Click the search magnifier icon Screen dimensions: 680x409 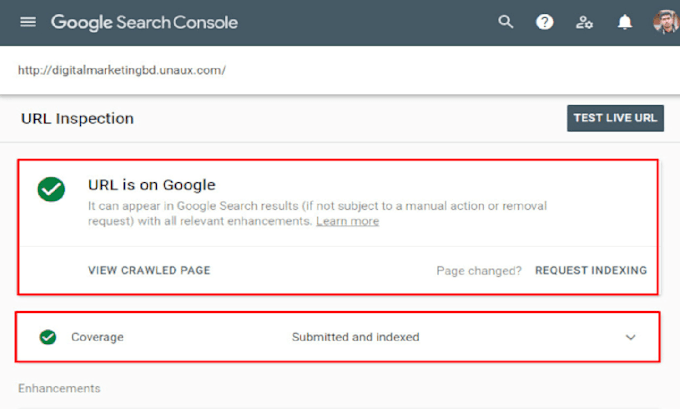505,22
